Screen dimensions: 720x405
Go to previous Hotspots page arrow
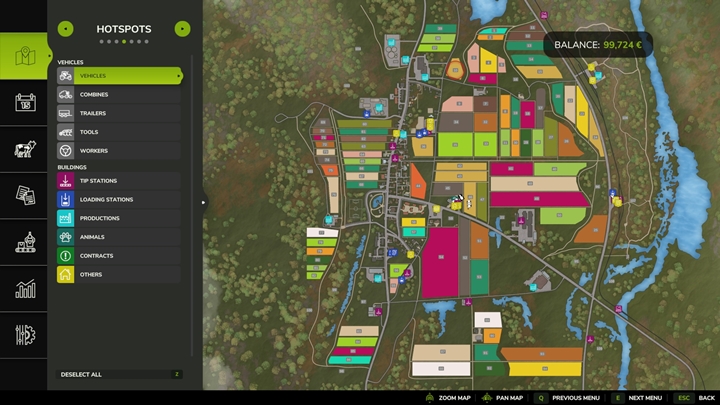coord(66,29)
